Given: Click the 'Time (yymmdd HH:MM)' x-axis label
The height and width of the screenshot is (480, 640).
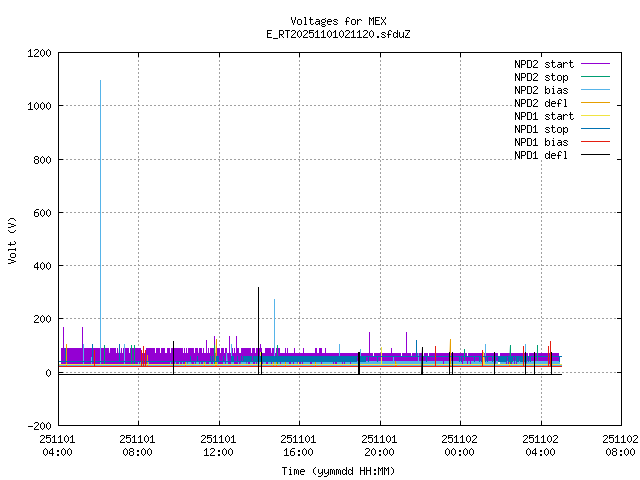Looking at the screenshot, I should click(x=338, y=470).
